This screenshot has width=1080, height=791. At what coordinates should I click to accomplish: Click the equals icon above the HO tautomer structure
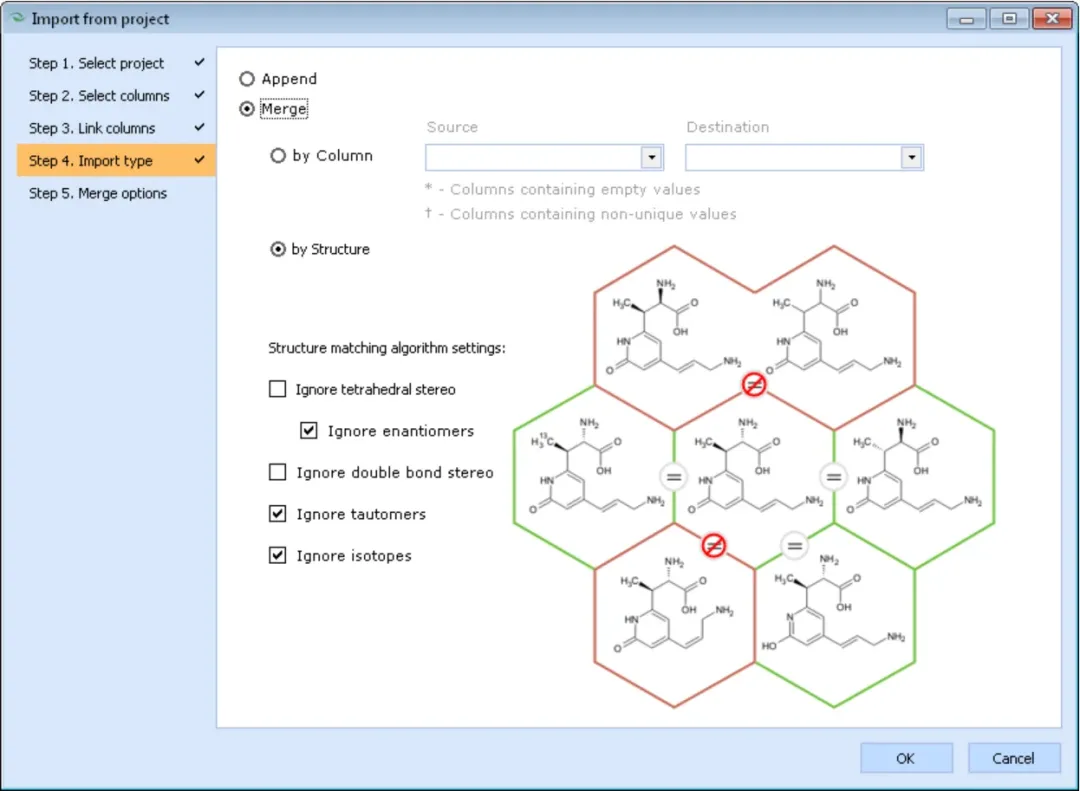point(794,546)
